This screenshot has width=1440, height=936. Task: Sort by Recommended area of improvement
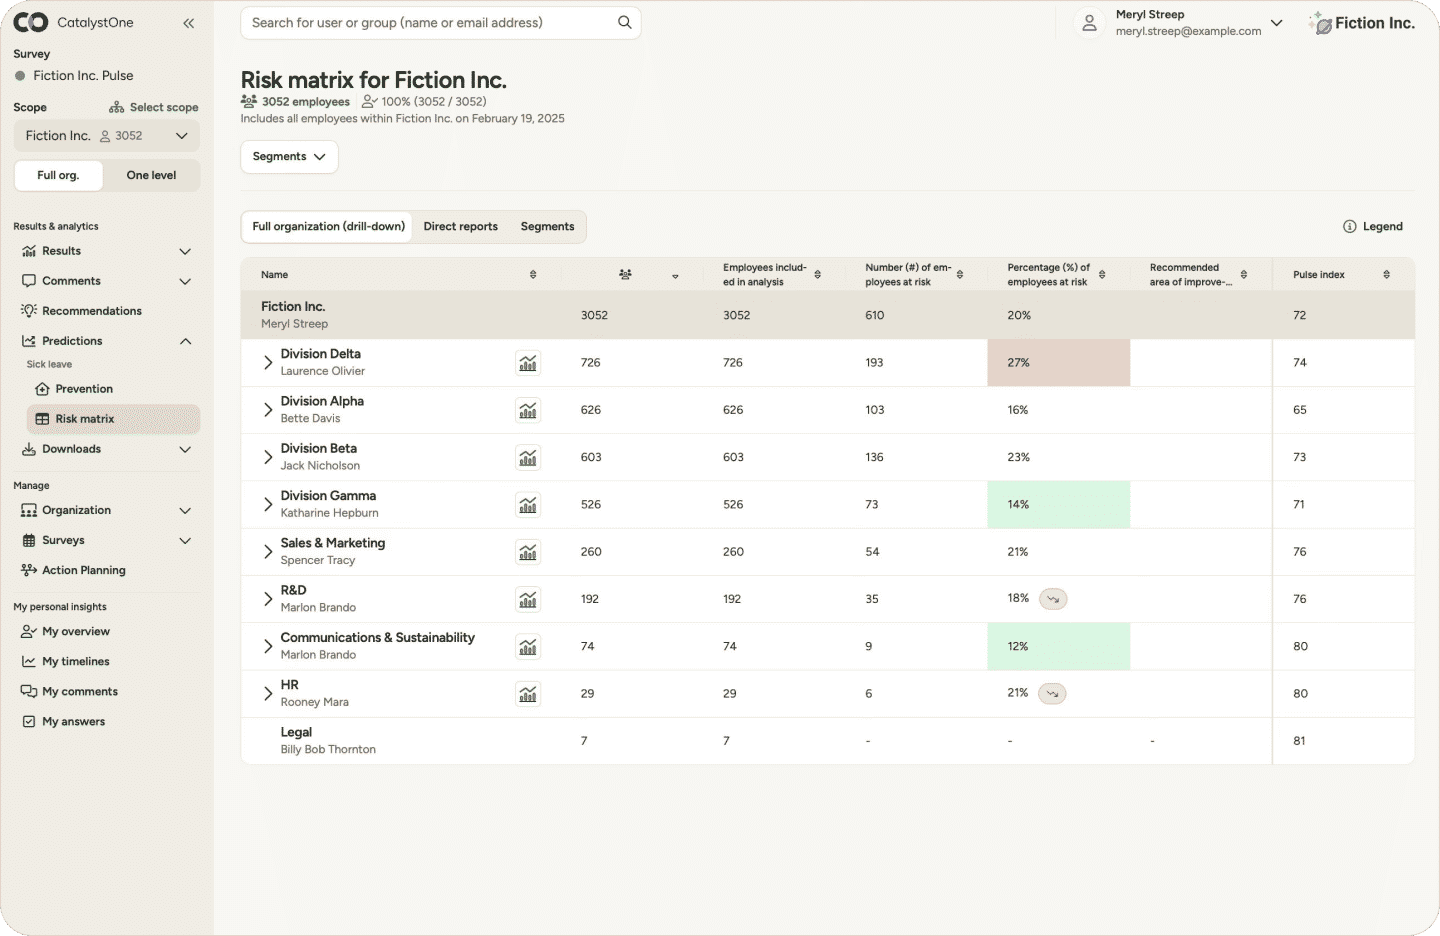(x=1244, y=275)
